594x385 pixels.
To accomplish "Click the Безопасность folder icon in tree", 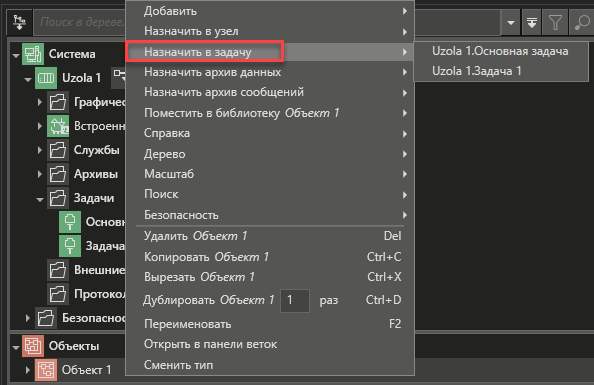I will point(46,318).
